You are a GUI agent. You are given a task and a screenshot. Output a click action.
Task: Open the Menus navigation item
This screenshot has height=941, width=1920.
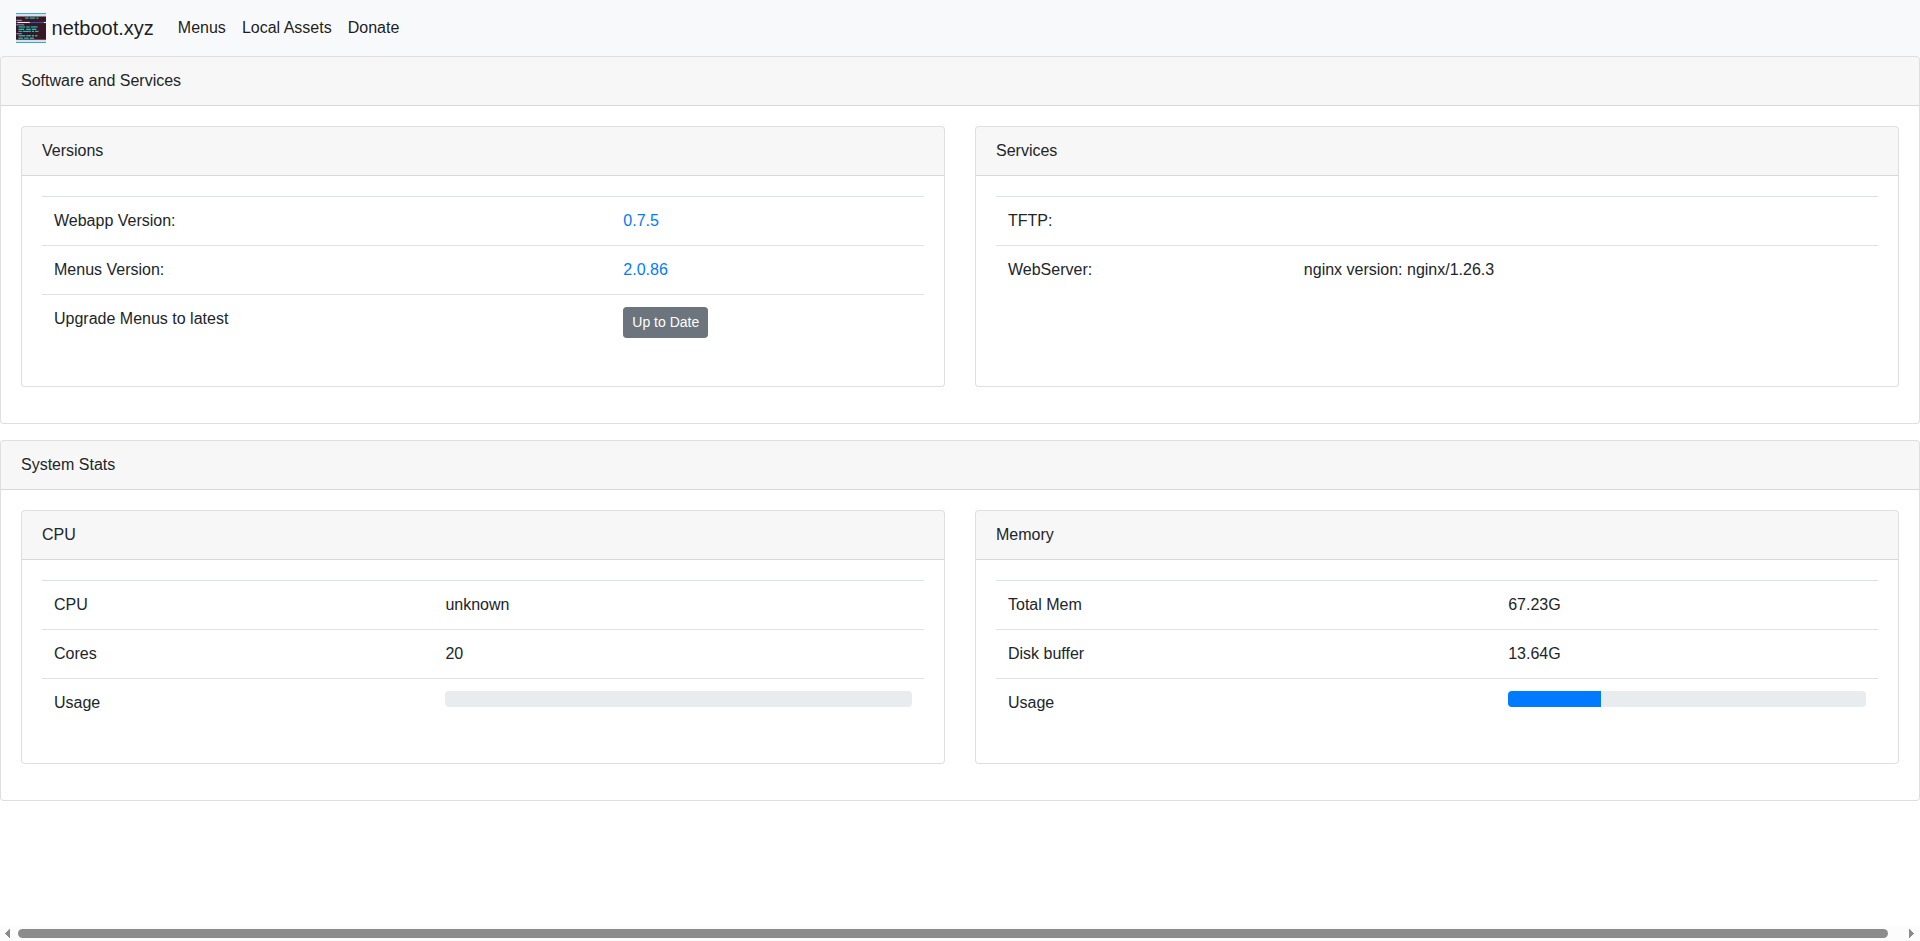tap(201, 28)
